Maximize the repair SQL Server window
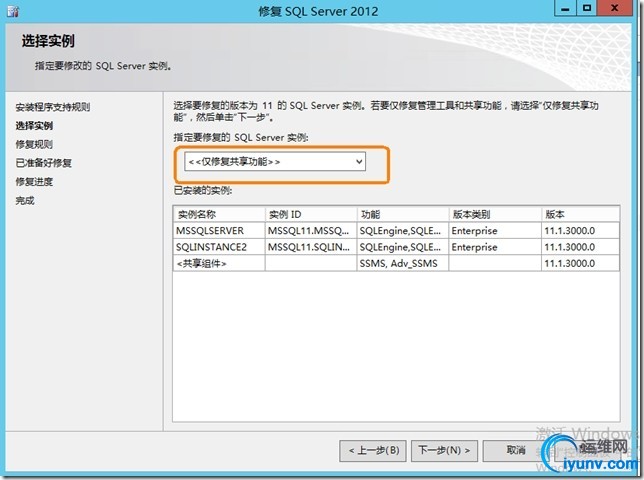The height and width of the screenshot is (480, 644). click(x=587, y=8)
